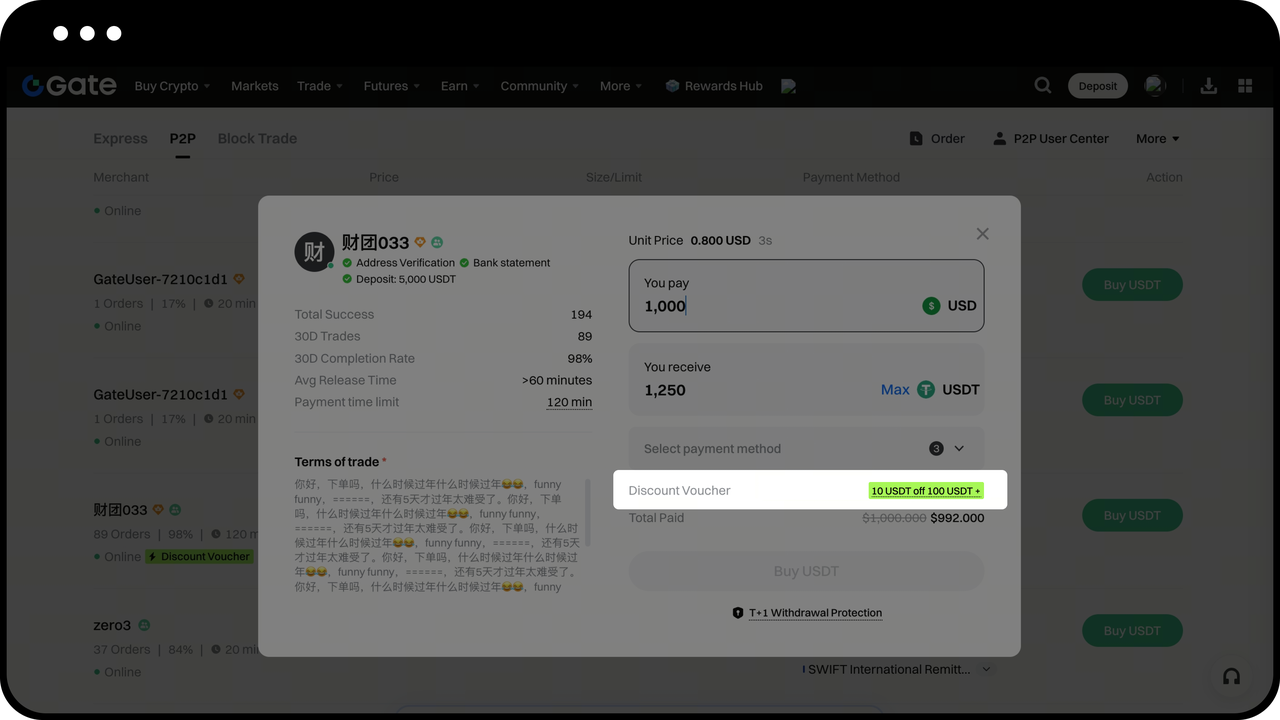Click the Max link in You receive

pyautogui.click(x=895, y=390)
